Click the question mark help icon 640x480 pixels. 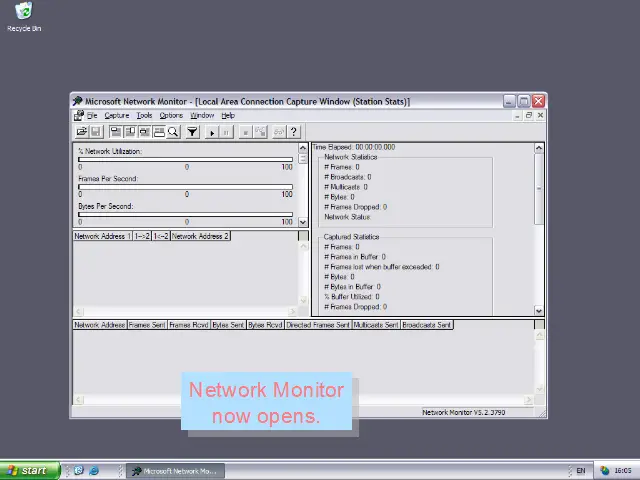tap(293, 132)
